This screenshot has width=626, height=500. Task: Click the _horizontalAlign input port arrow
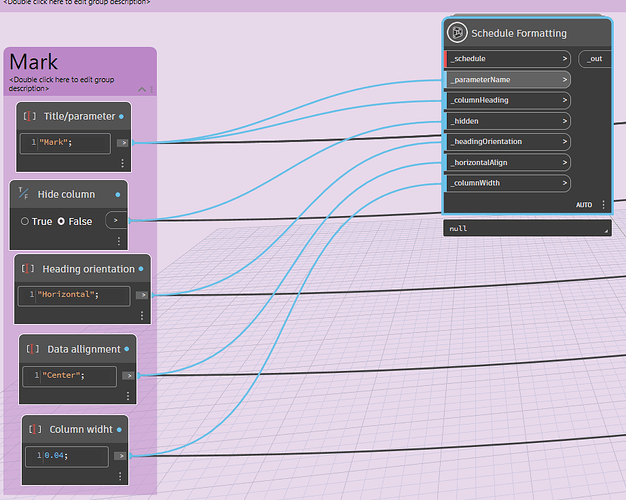565,163
